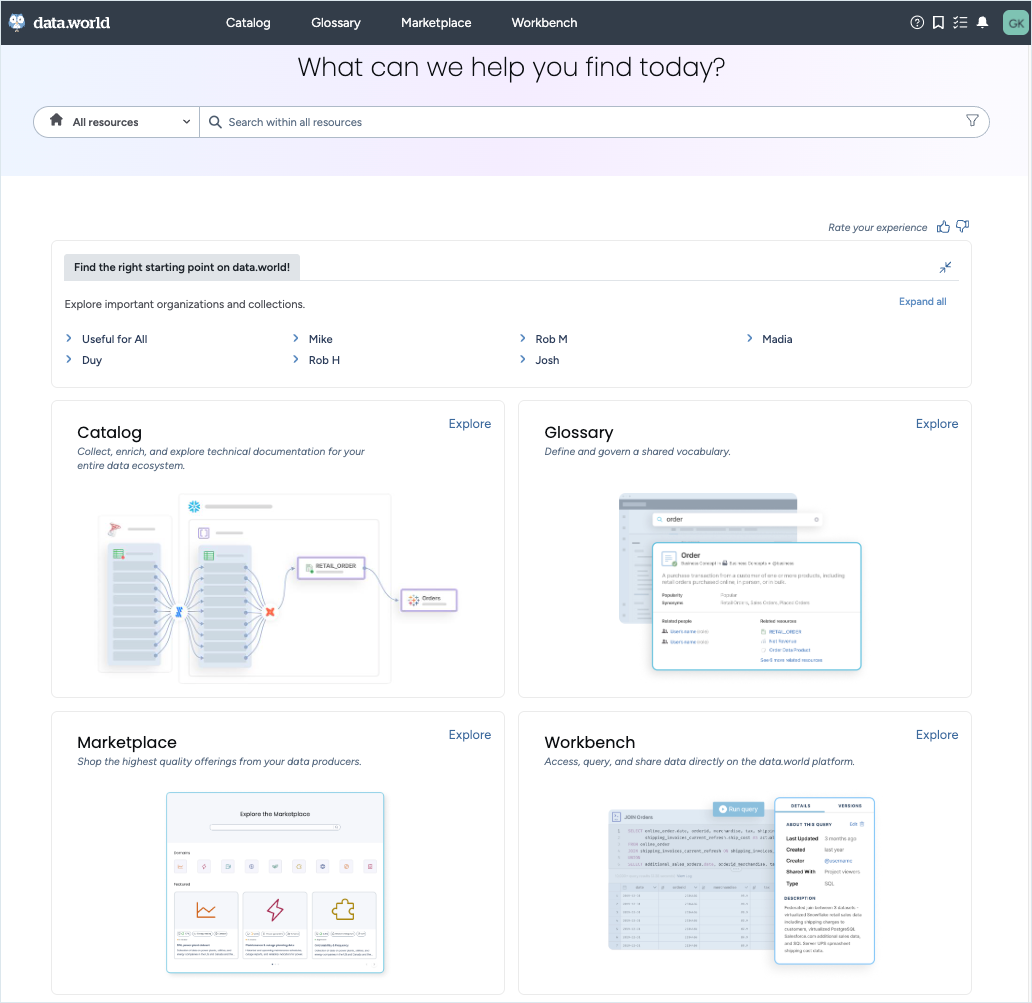Collapse the starting point panel
This screenshot has width=1032, height=1003.
[945, 267]
